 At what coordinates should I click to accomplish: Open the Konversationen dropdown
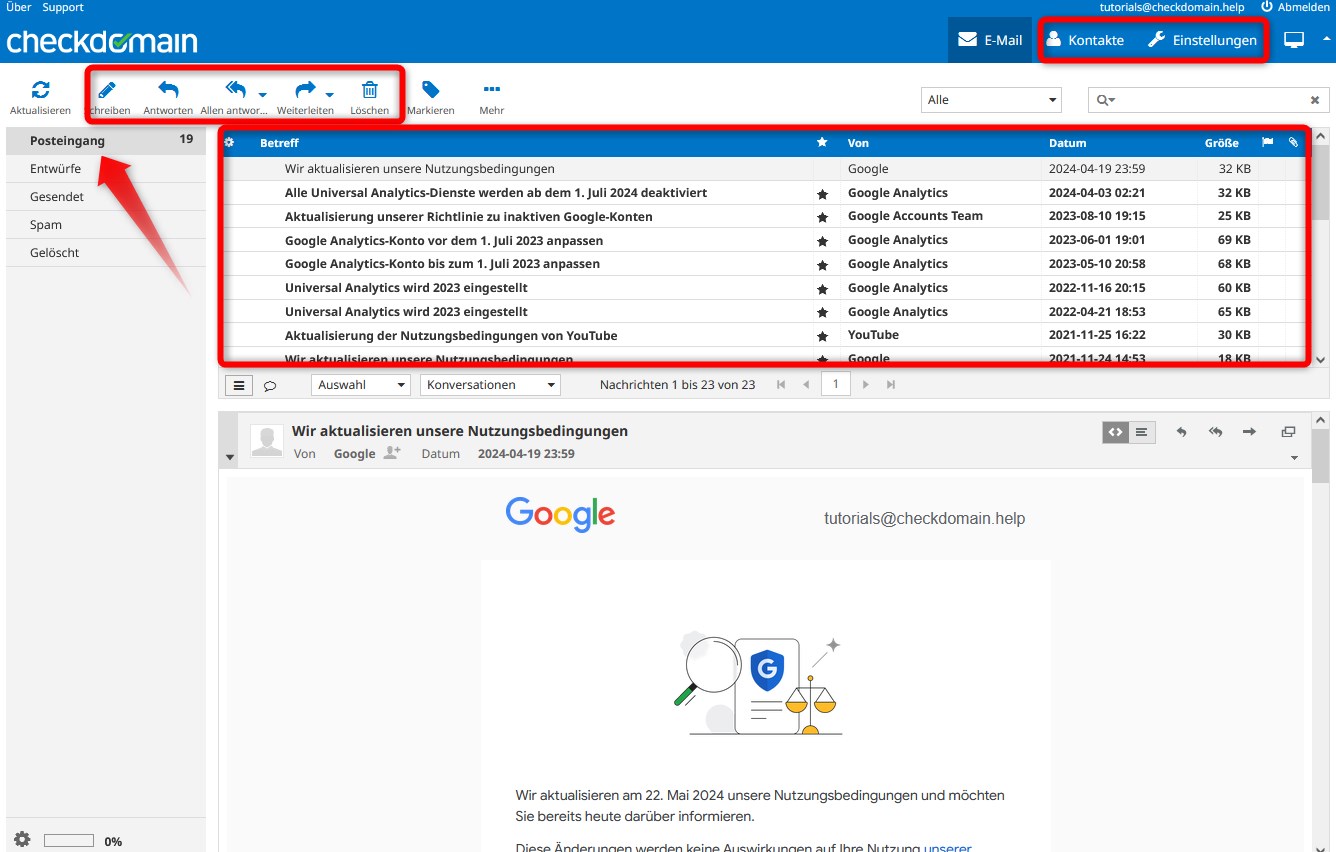pos(490,385)
